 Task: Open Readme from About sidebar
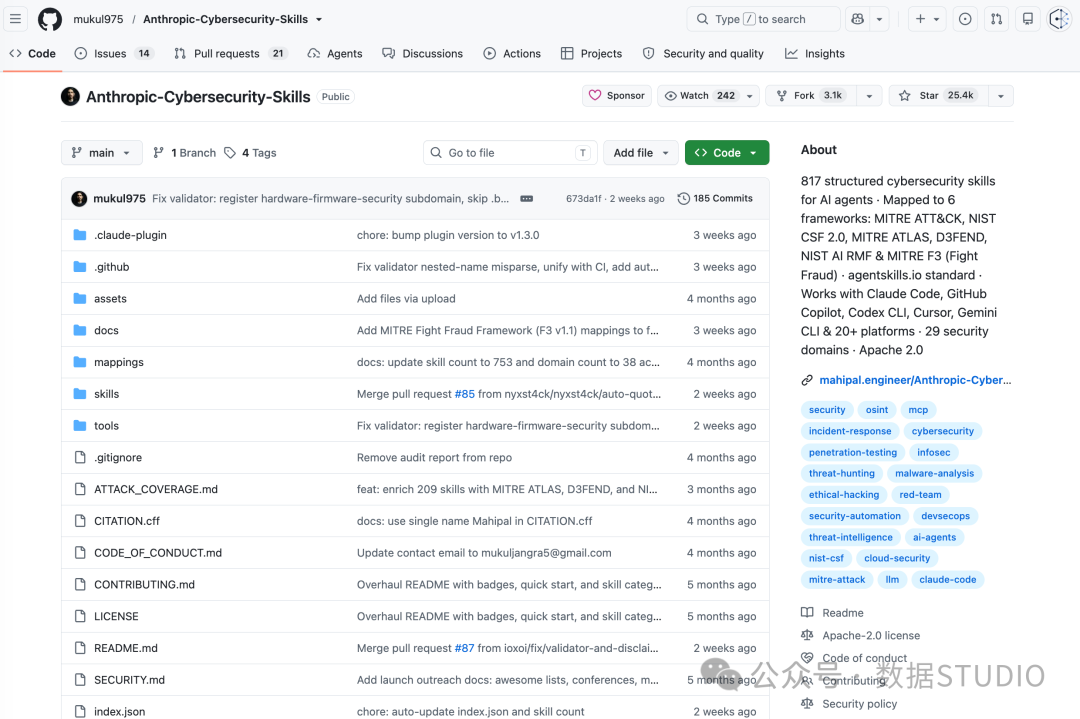pos(842,613)
